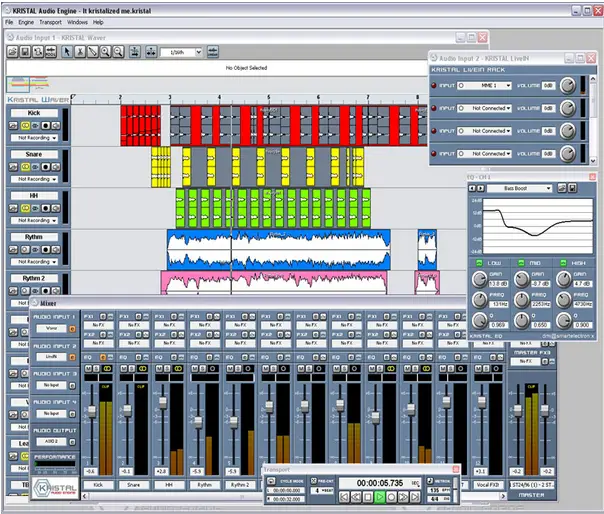
Task: Load EQ preset with folder icon
Action: [x=562, y=188]
